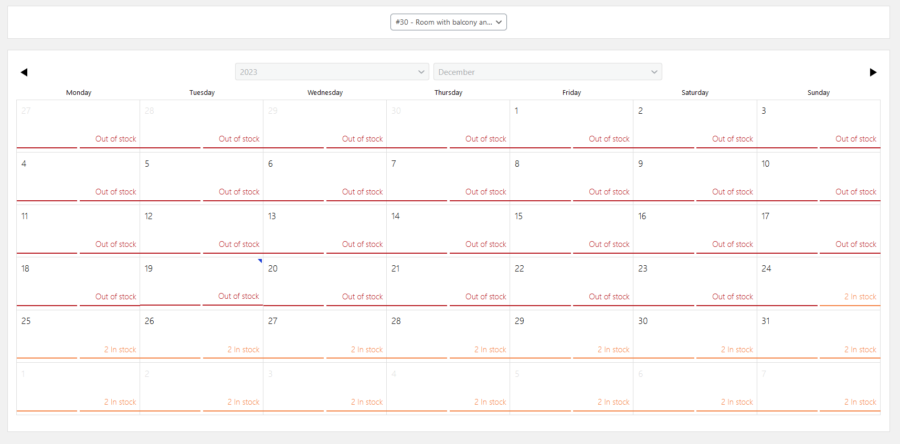Select December 1 calendar cell
The height and width of the screenshot is (444, 900).
(572, 124)
